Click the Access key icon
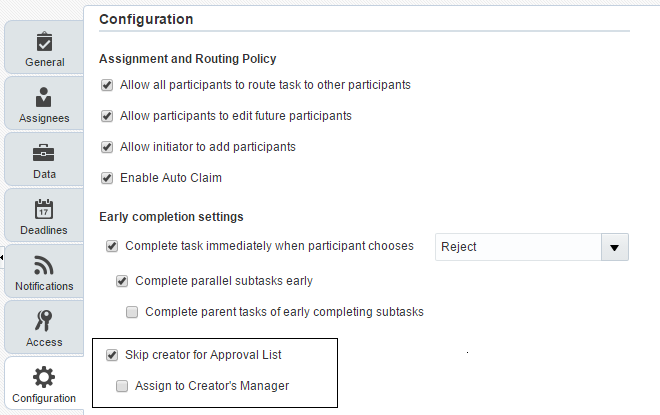Image resolution: width=660 pixels, height=415 pixels. pos(44,321)
